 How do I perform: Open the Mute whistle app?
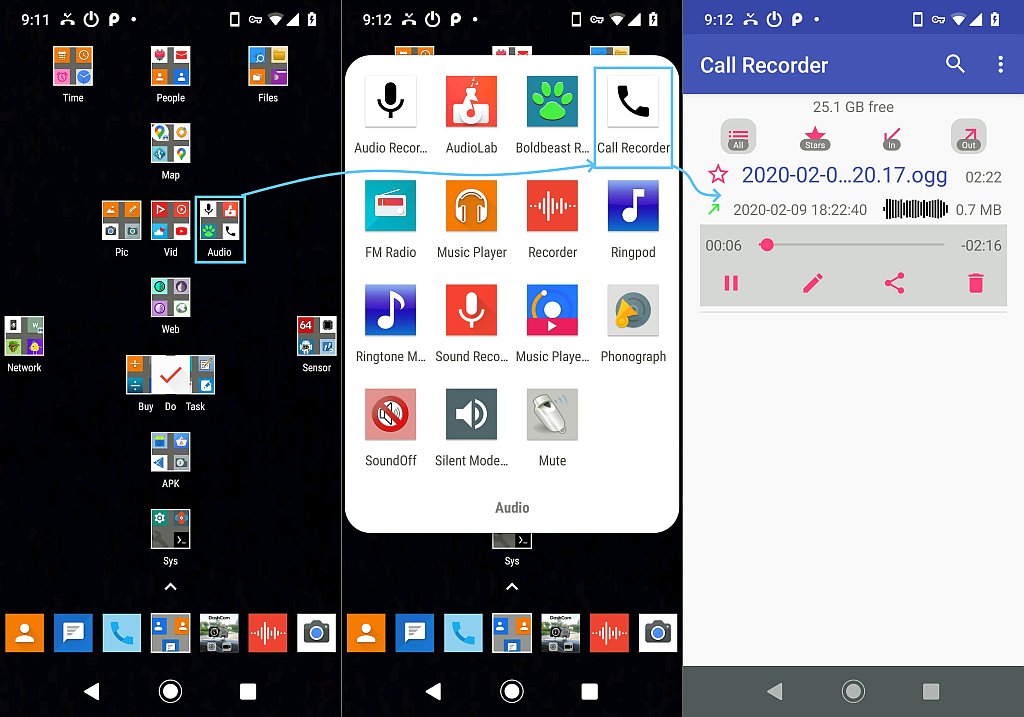[552, 414]
